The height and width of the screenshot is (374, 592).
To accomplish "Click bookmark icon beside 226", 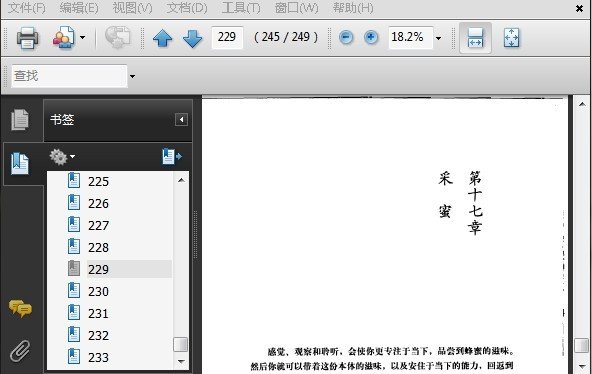I will tap(74, 202).
